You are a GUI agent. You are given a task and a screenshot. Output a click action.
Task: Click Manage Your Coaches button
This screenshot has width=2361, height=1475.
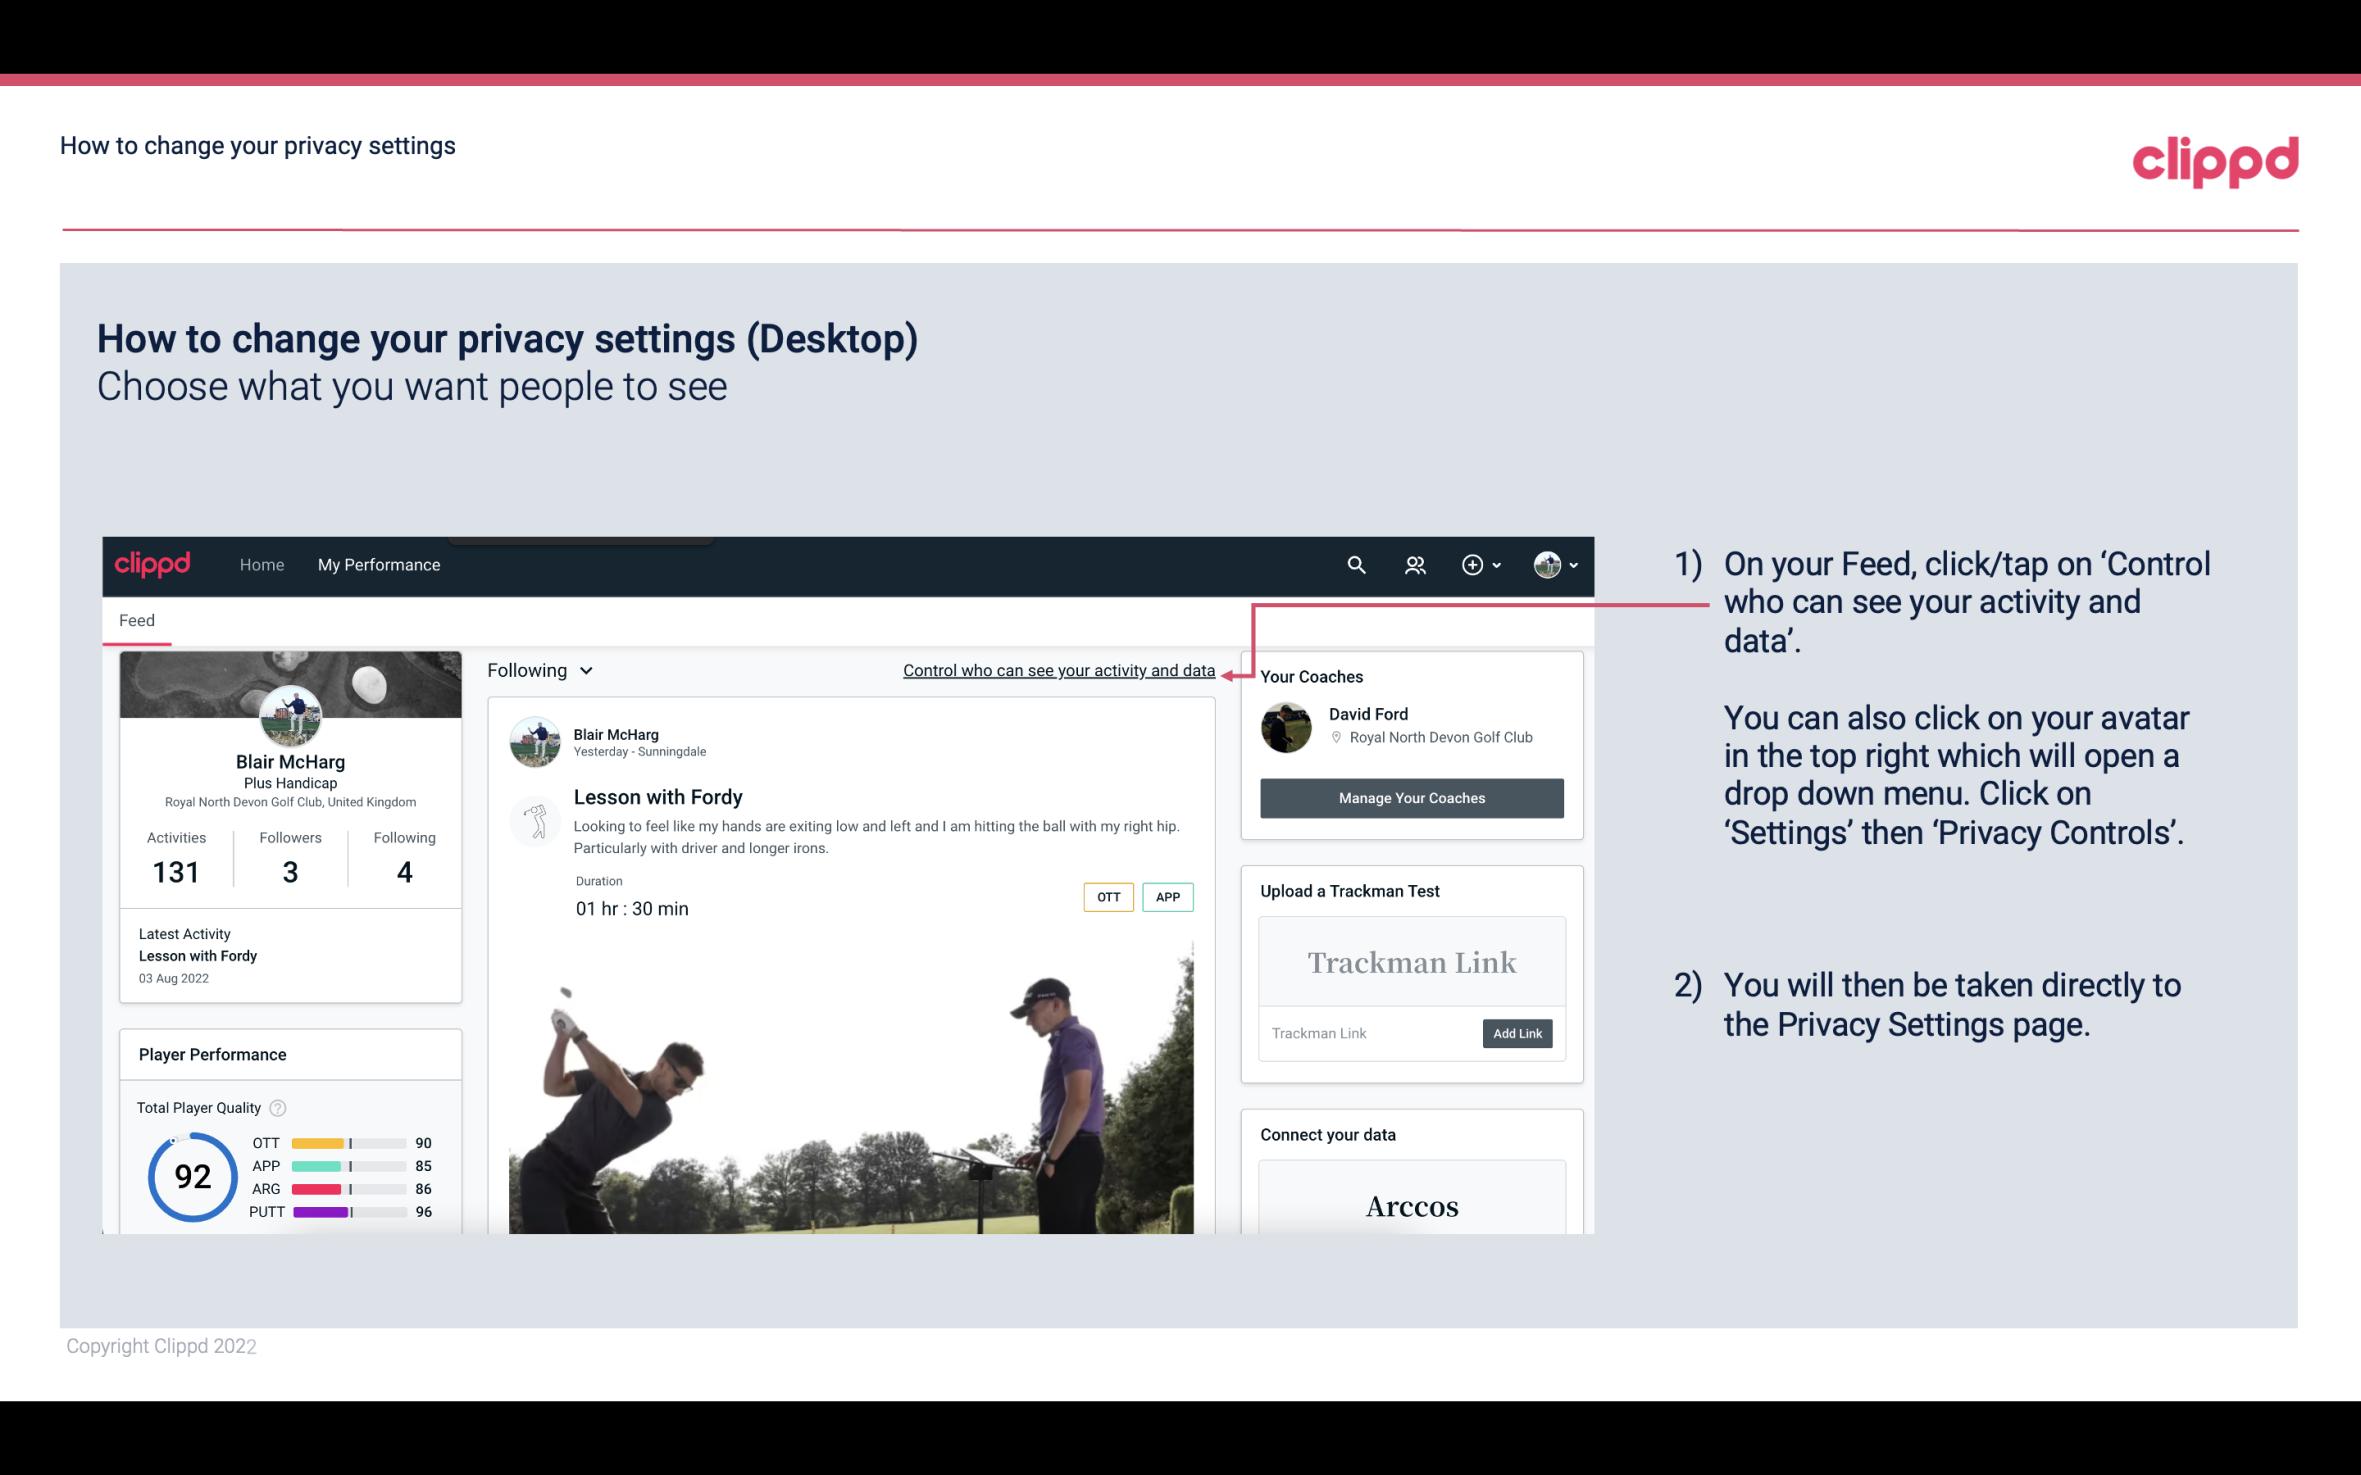point(1412,797)
